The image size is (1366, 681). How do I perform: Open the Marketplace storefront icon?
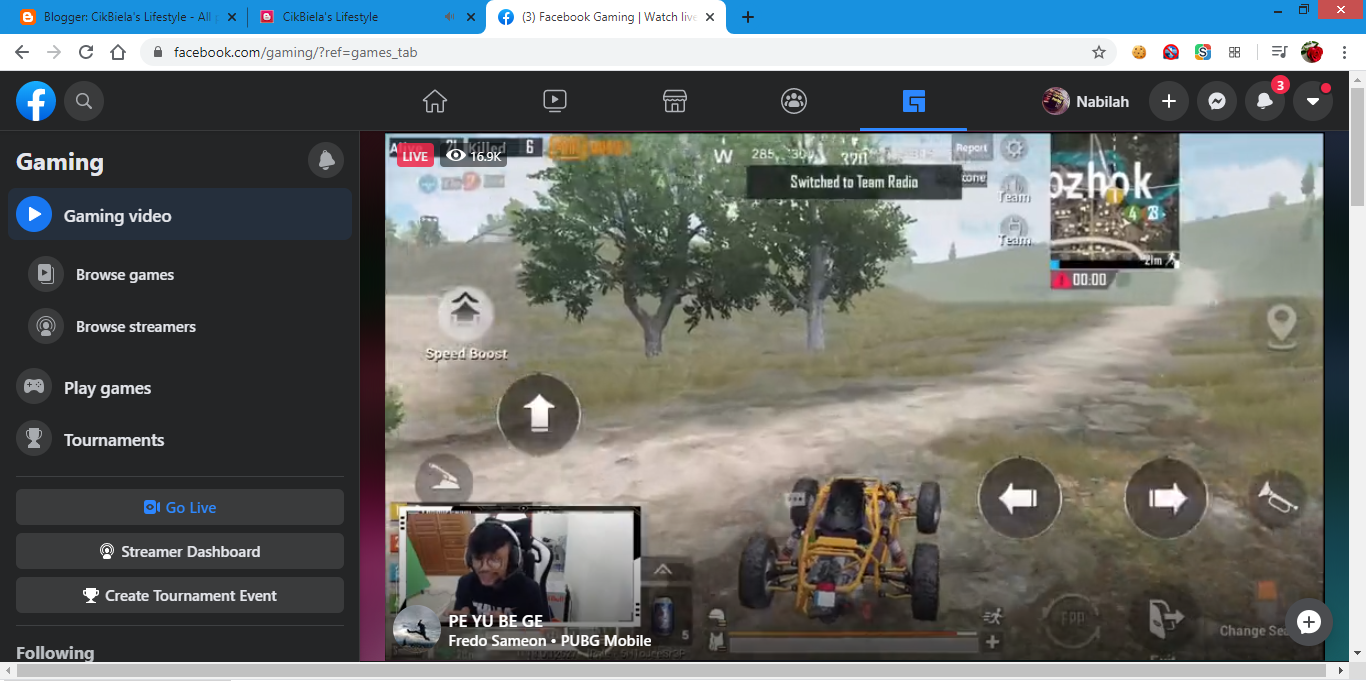(675, 101)
